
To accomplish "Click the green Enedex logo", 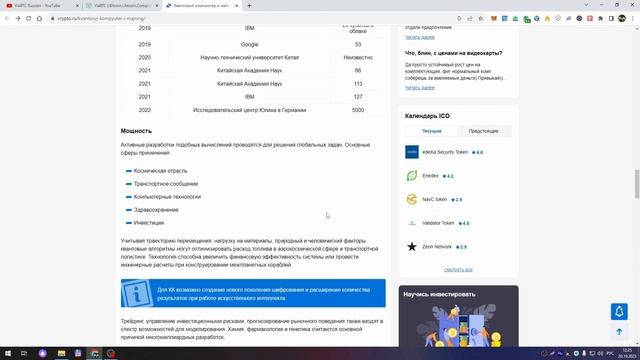I will point(412,176).
